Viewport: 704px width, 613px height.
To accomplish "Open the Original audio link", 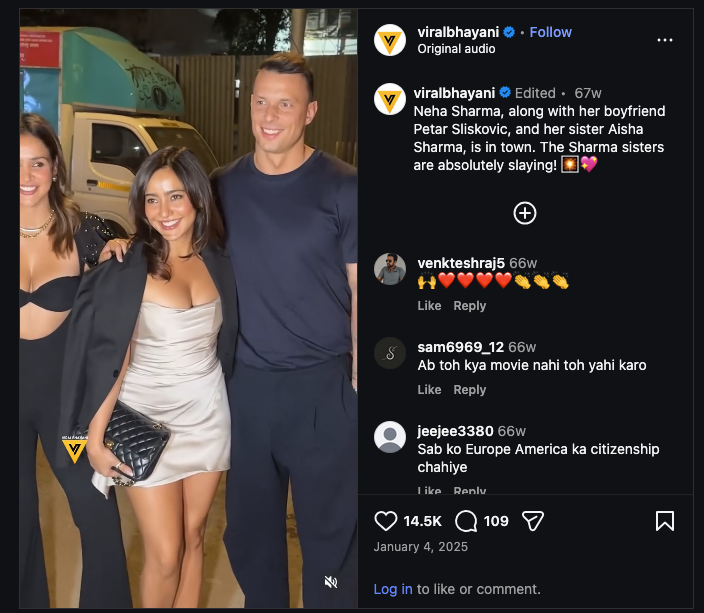I will 456,49.
